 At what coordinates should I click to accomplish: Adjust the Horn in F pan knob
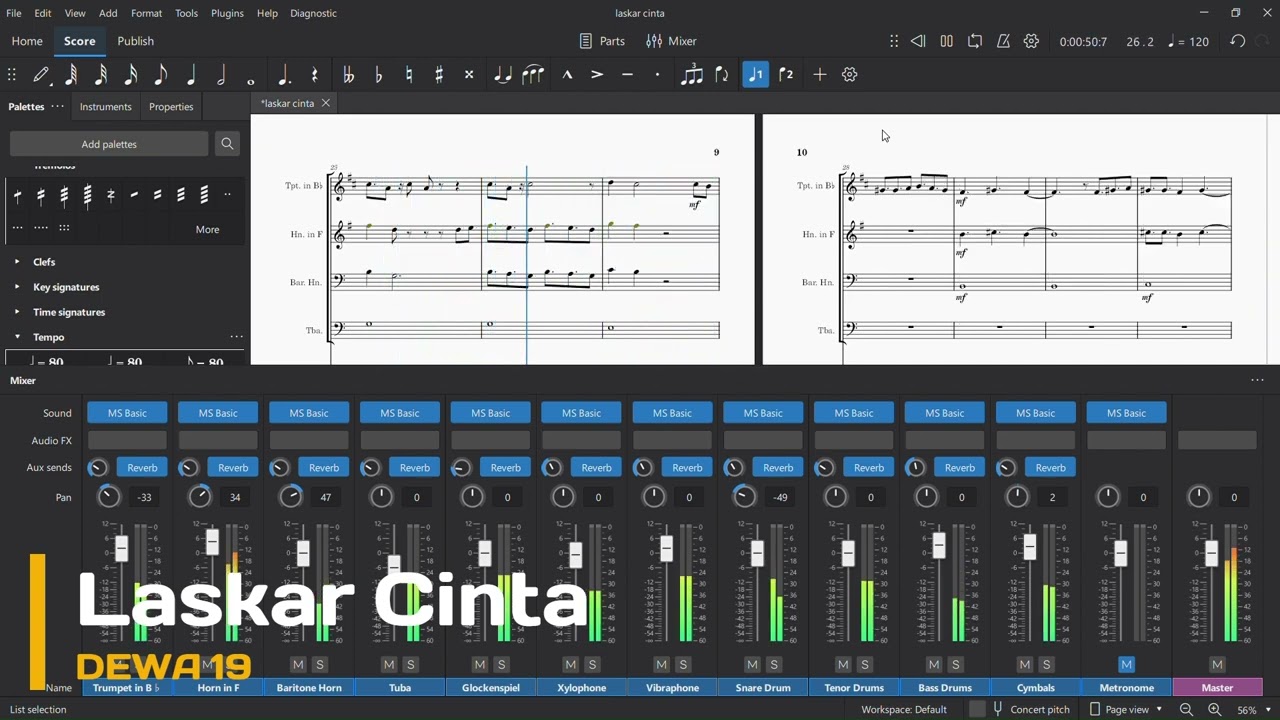pyautogui.click(x=200, y=497)
